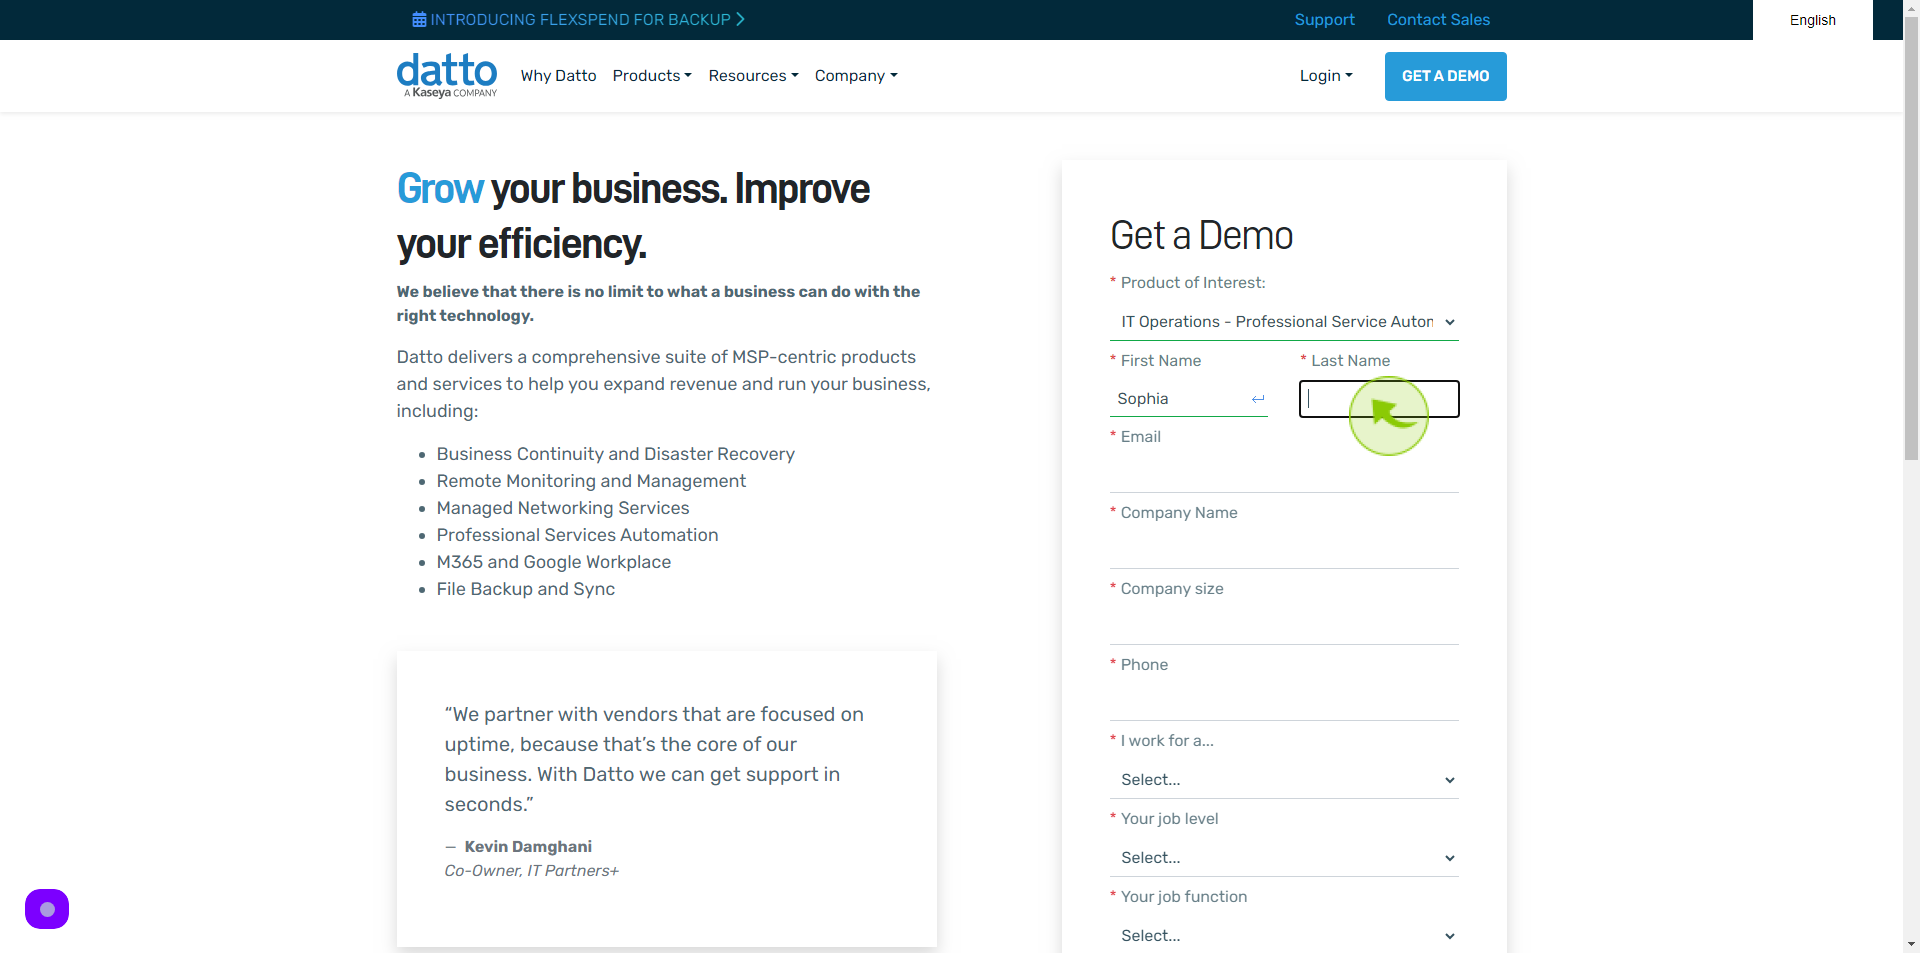Open the 'I work for a...' dropdown
The image size is (1920, 953).
pos(1284,780)
